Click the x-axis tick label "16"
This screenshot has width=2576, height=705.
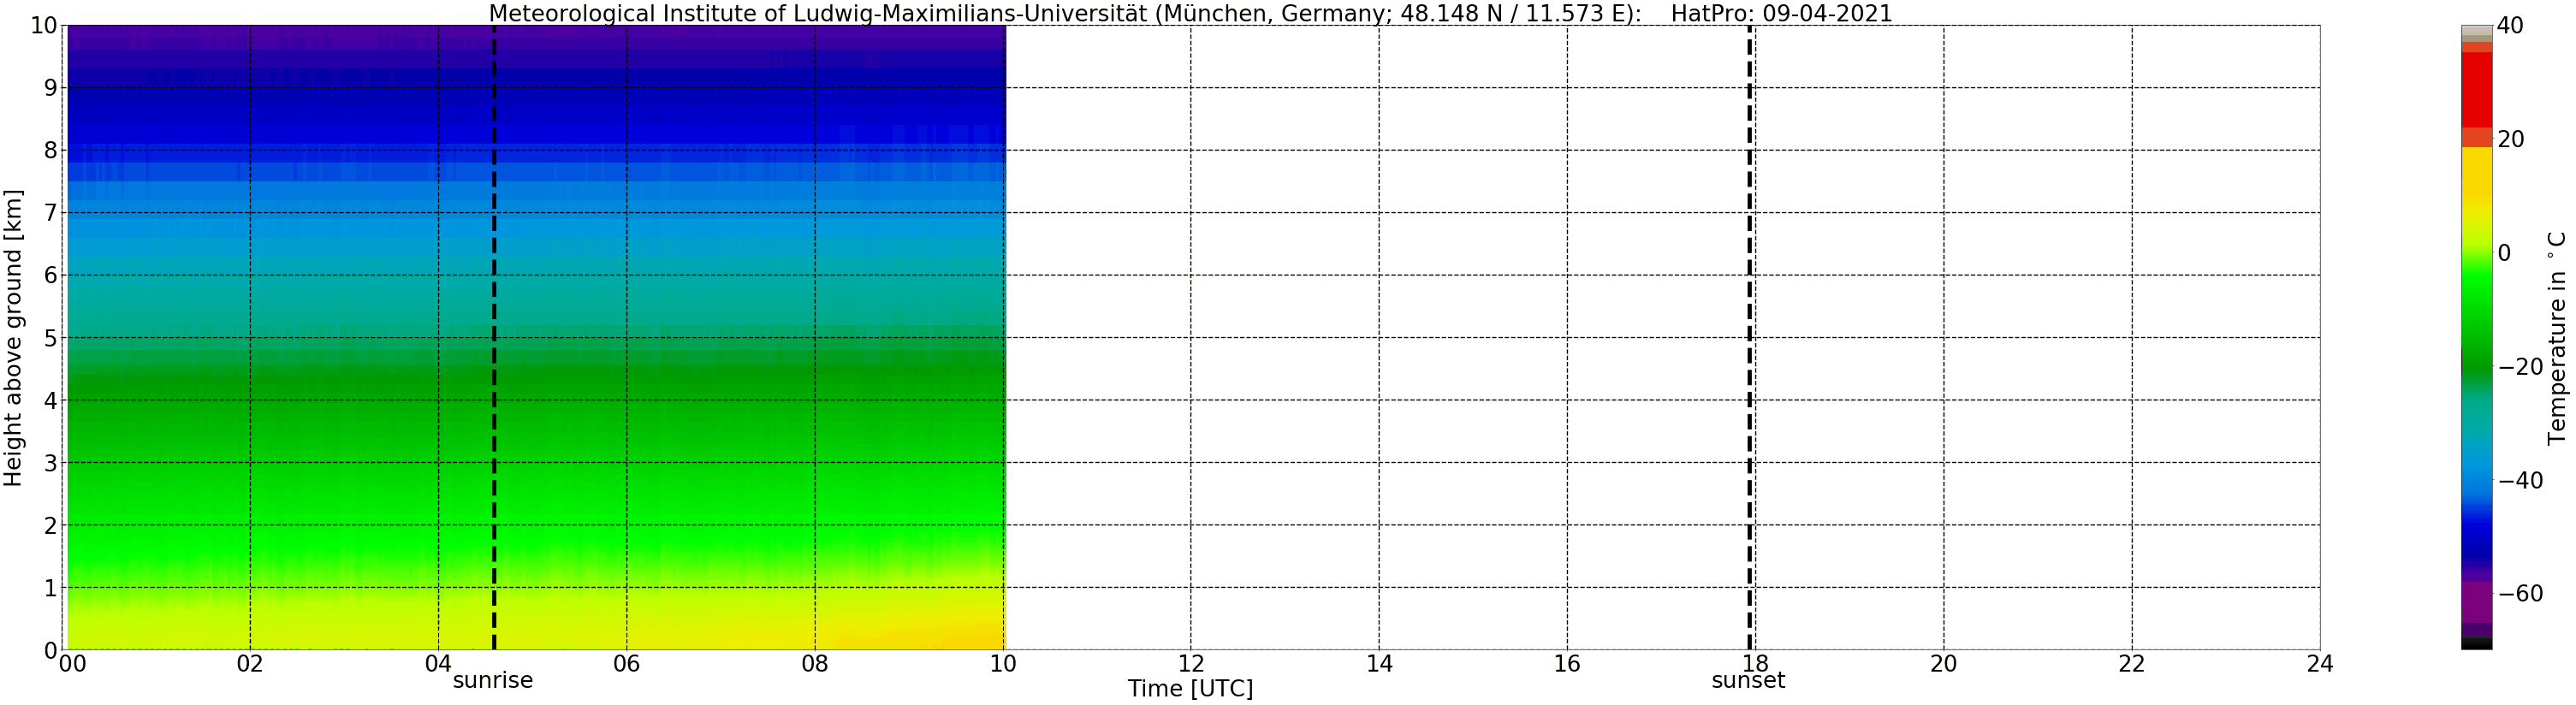(x=1567, y=663)
